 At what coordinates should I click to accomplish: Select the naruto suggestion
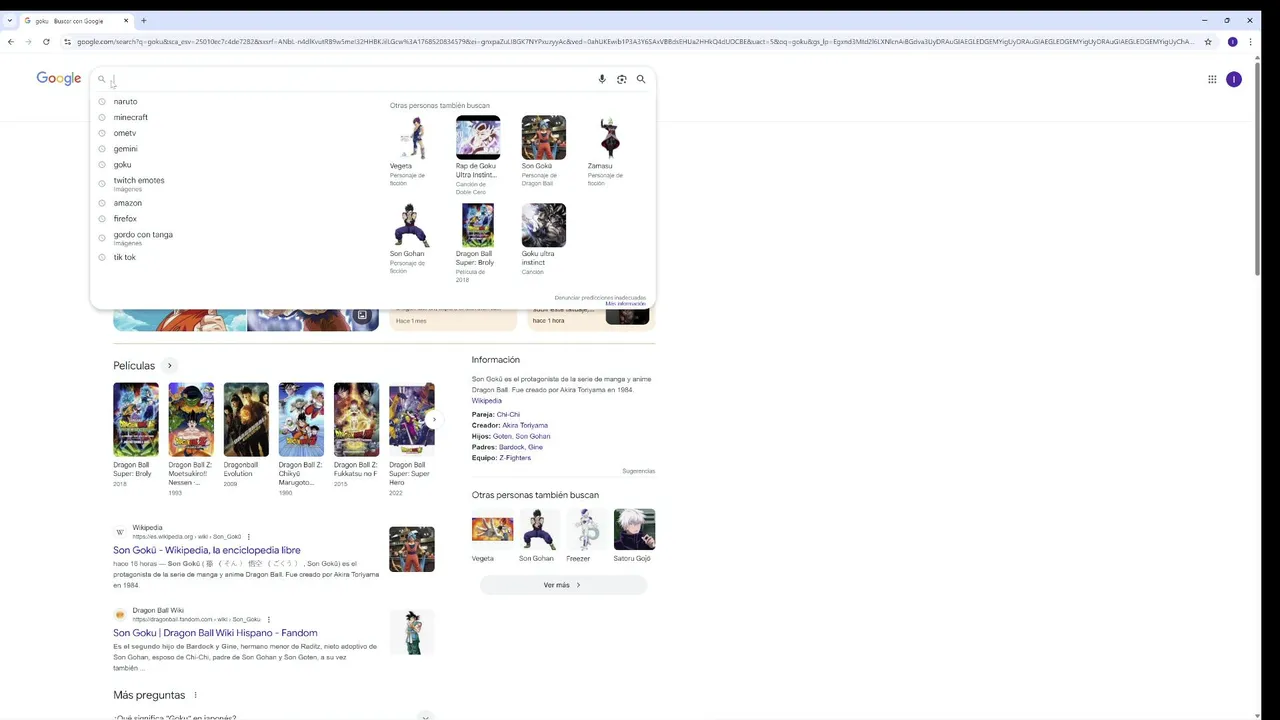click(x=125, y=102)
